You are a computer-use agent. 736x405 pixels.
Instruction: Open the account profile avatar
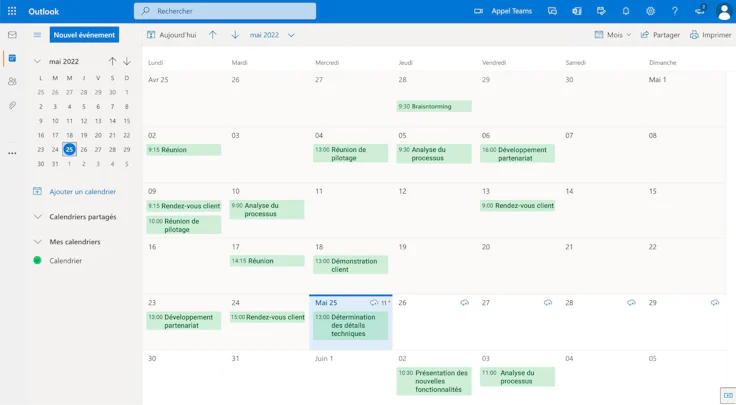click(x=724, y=11)
